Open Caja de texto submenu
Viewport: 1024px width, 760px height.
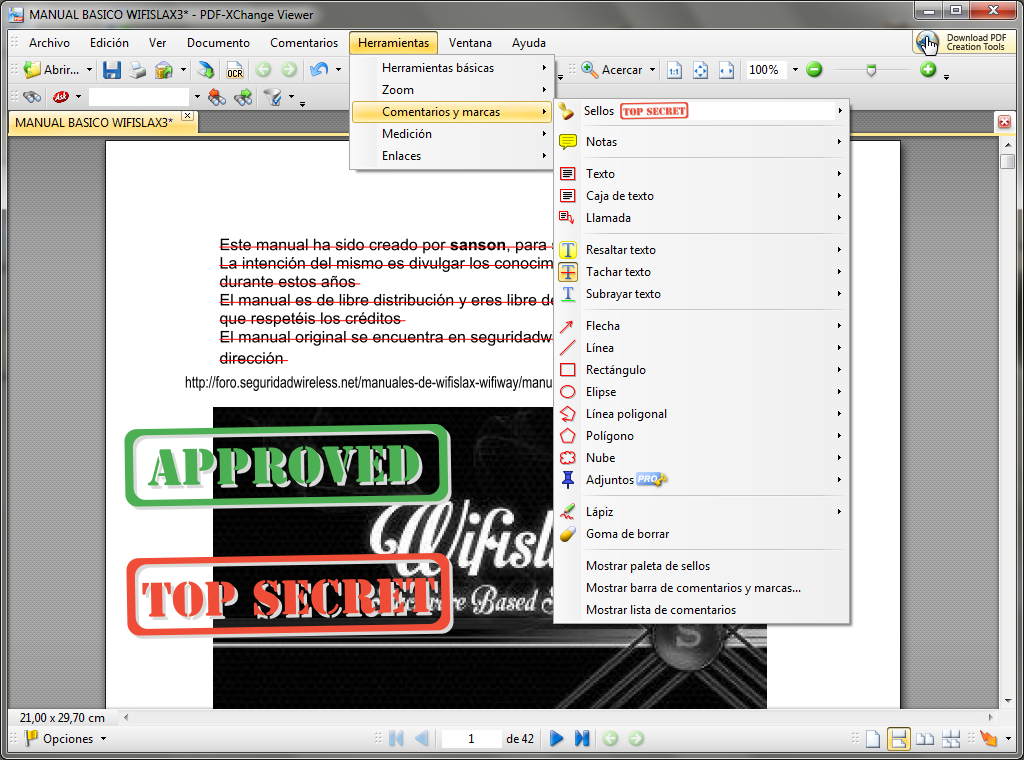(701, 196)
